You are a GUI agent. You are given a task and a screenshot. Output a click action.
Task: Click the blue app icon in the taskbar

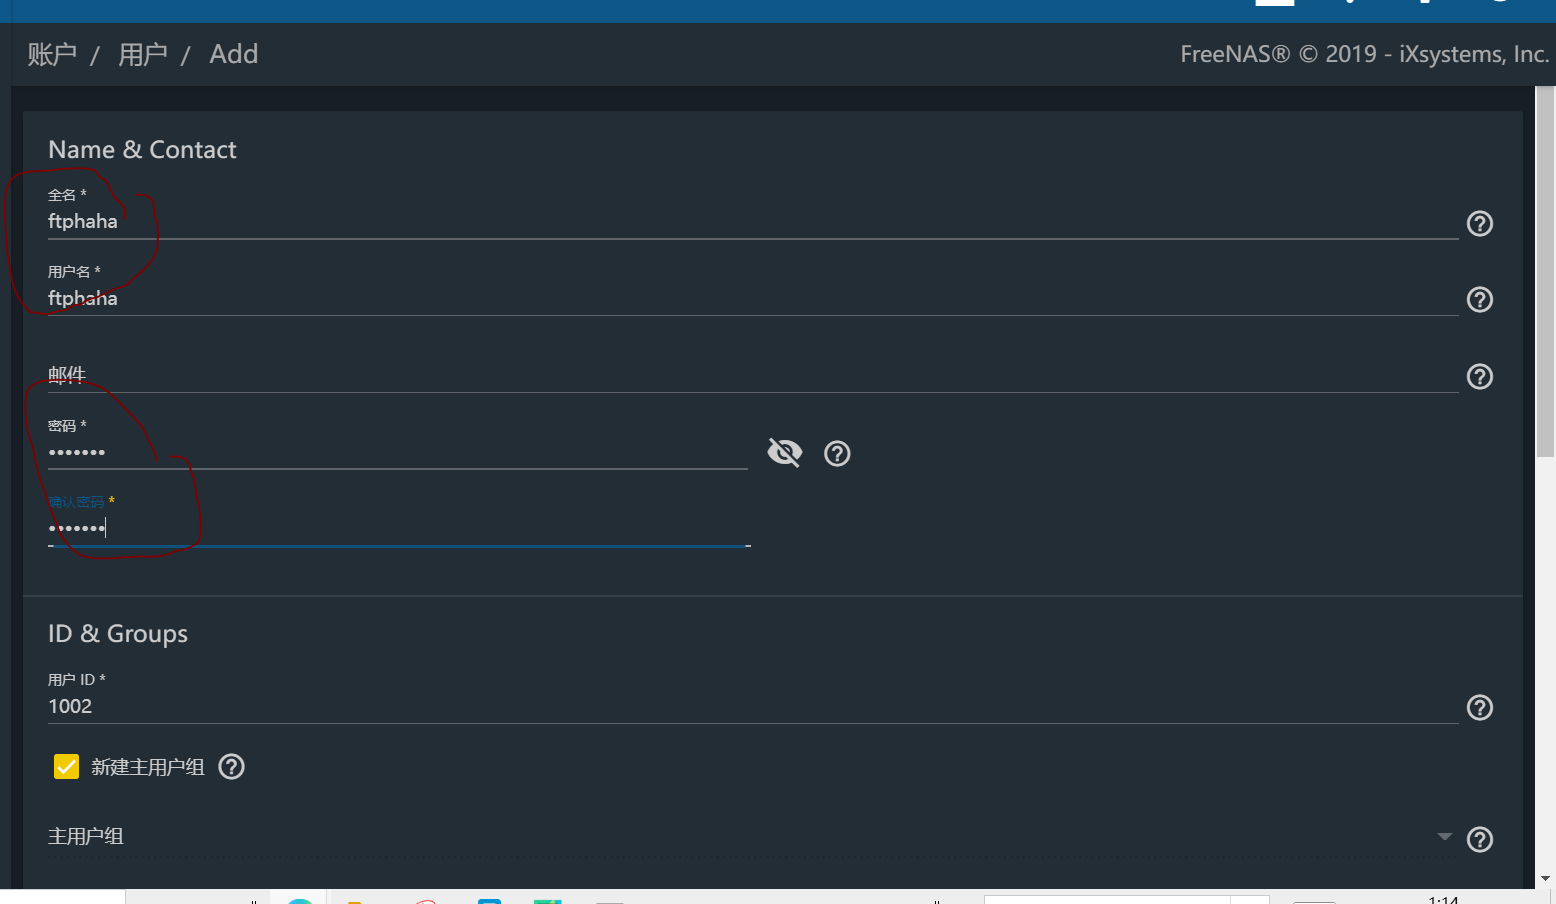(x=489, y=898)
